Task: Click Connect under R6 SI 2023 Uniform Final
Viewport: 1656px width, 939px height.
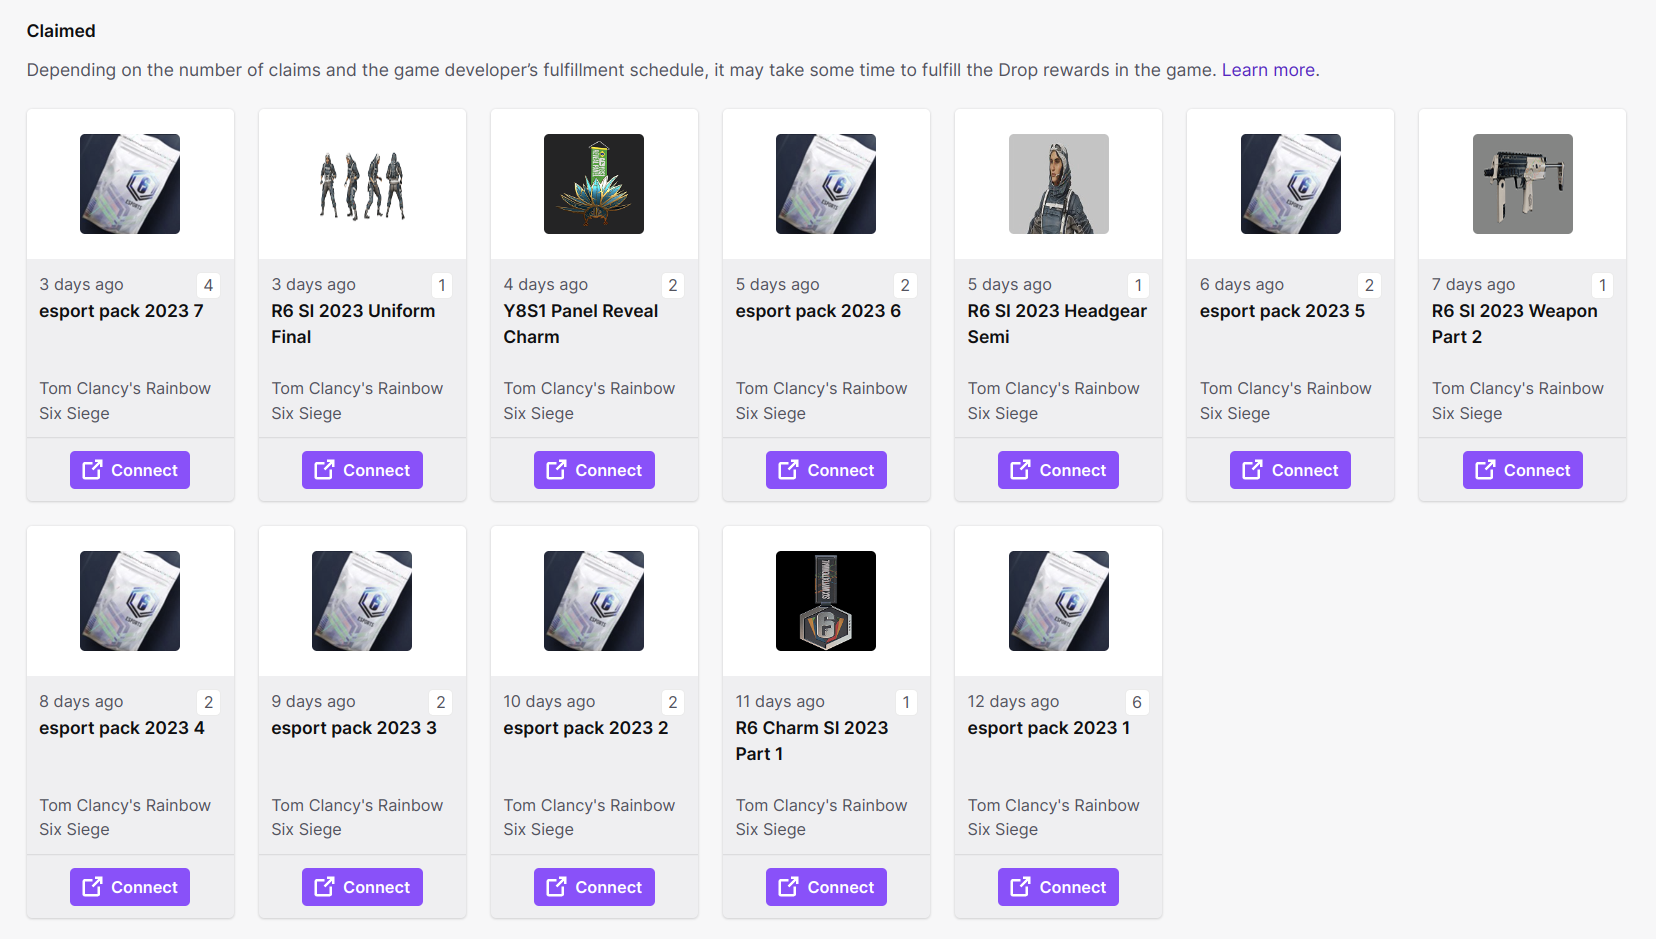Action: pos(362,470)
